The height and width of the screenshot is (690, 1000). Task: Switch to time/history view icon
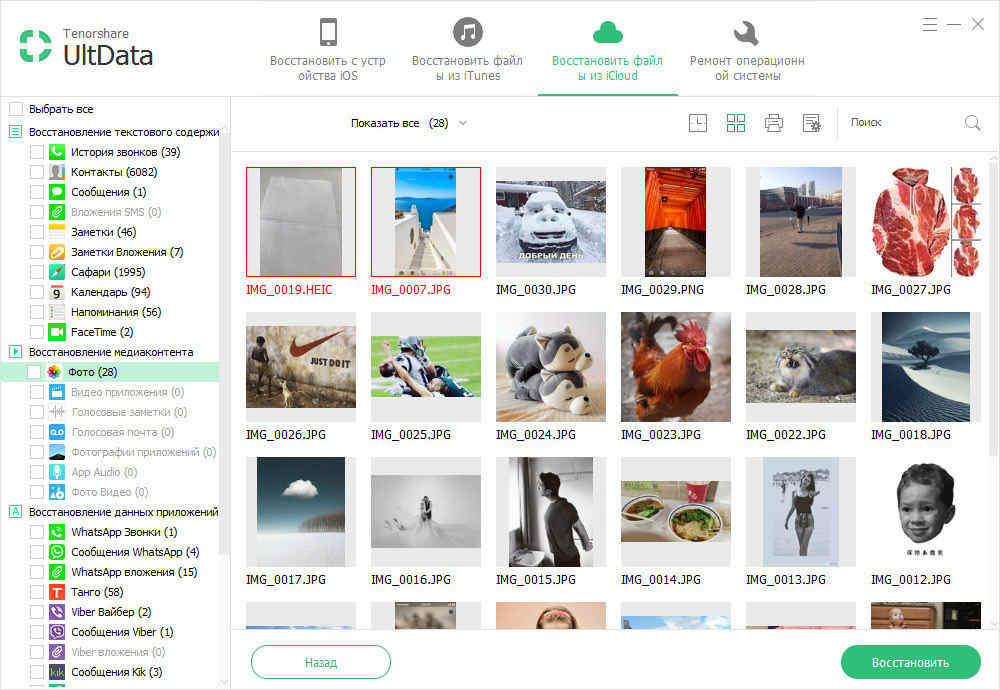click(x=698, y=123)
